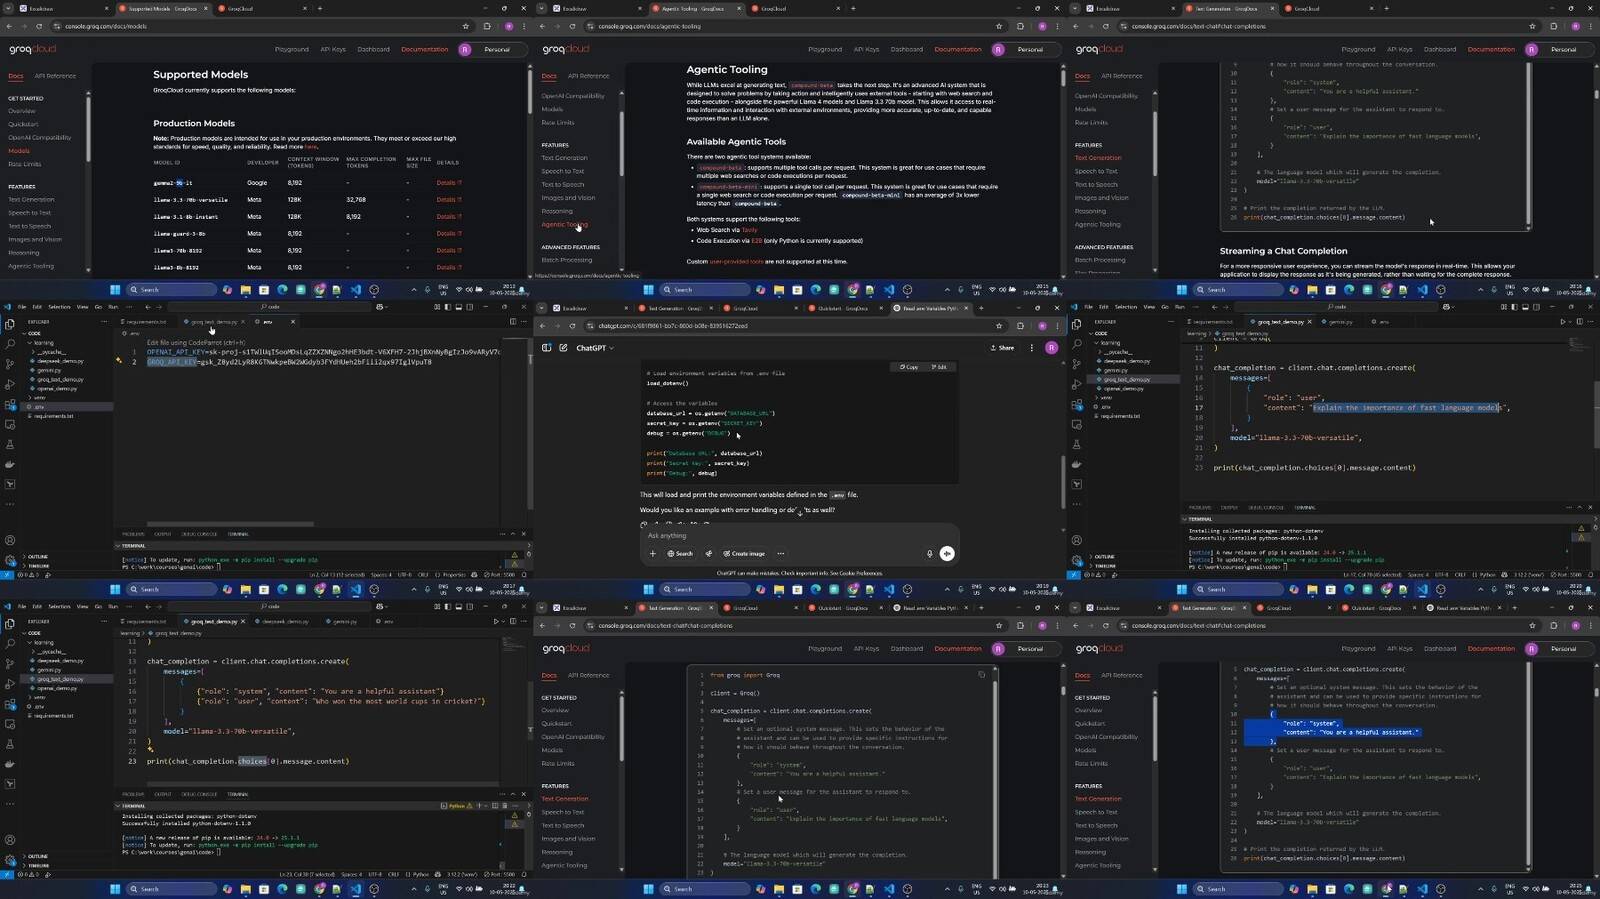Open ChatGPT conversation options kebab menu
Image resolution: width=1600 pixels, height=899 pixels.
(x=1032, y=348)
